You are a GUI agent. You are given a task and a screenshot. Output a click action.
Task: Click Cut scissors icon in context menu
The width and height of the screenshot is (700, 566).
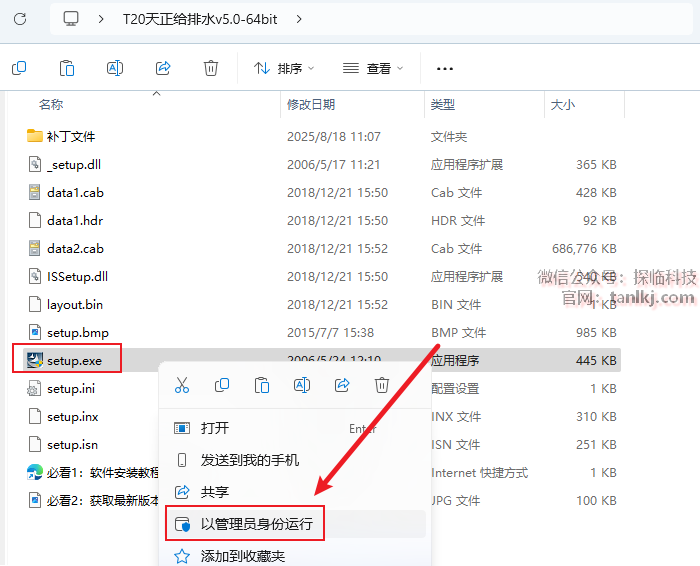click(x=182, y=385)
